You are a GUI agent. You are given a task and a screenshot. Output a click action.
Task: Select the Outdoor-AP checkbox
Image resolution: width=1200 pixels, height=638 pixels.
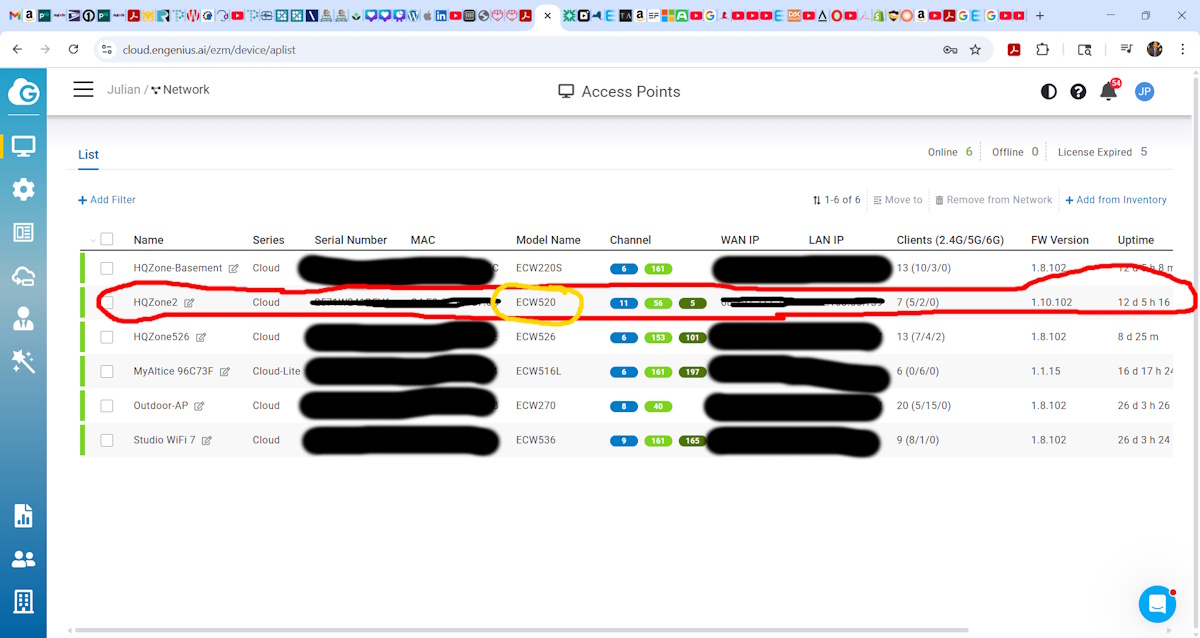point(107,406)
